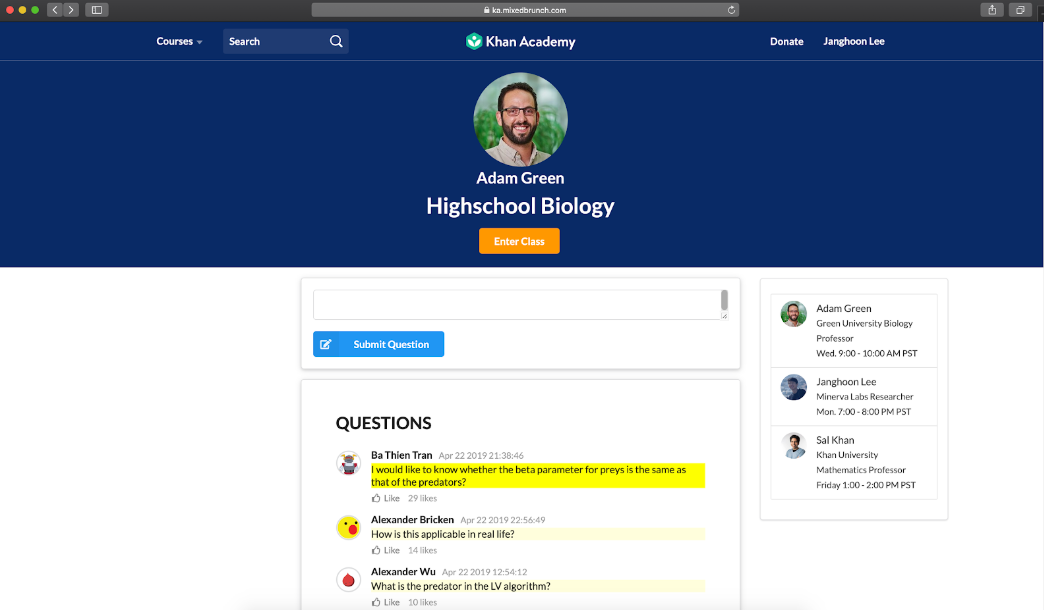Screen dimensions: 1044x610
Task: Click the search magnifier icon
Action: point(336,42)
